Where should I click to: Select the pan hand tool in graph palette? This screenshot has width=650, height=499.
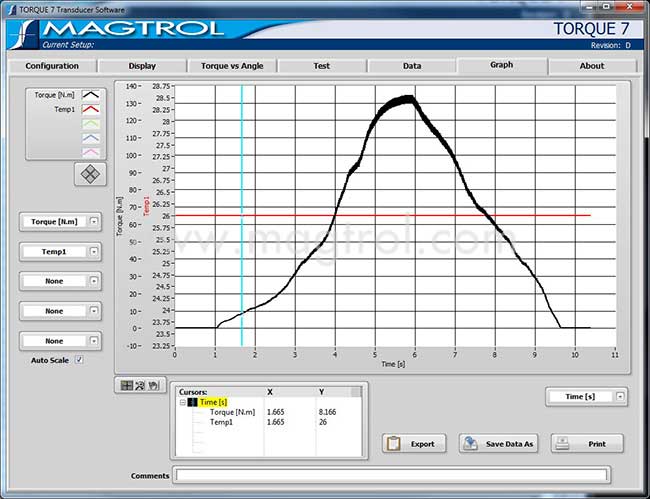[x=153, y=385]
